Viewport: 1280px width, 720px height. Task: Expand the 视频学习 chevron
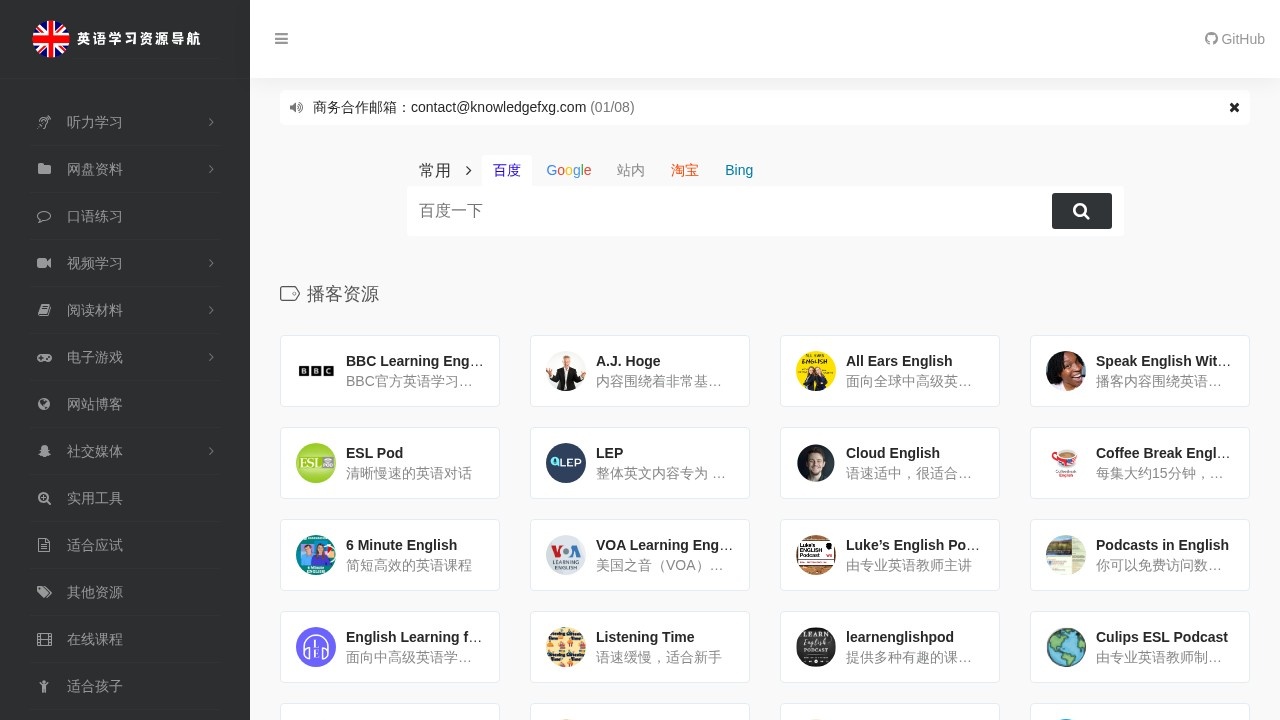tap(211, 263)
